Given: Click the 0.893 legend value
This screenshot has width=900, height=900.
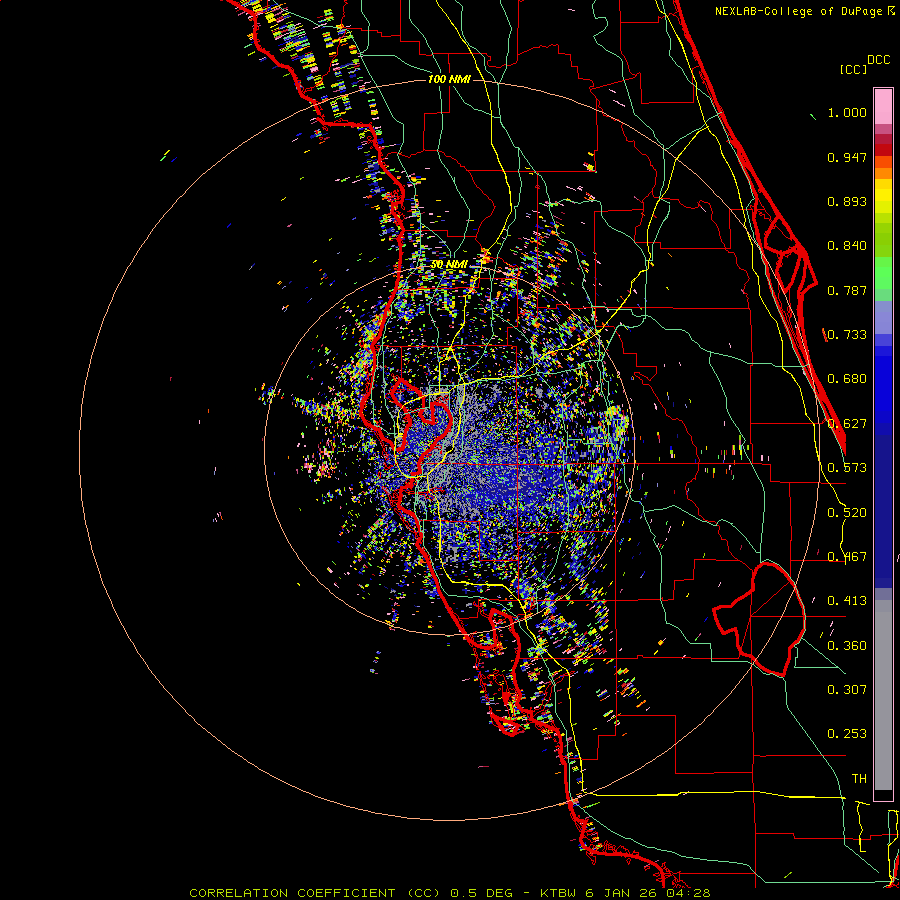Looking at the screenshot, I should (x=847, y=201).
